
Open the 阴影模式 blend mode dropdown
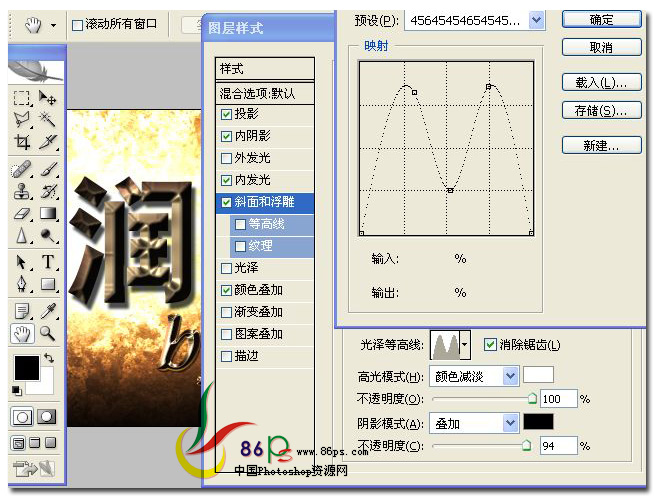pos(510,423)
